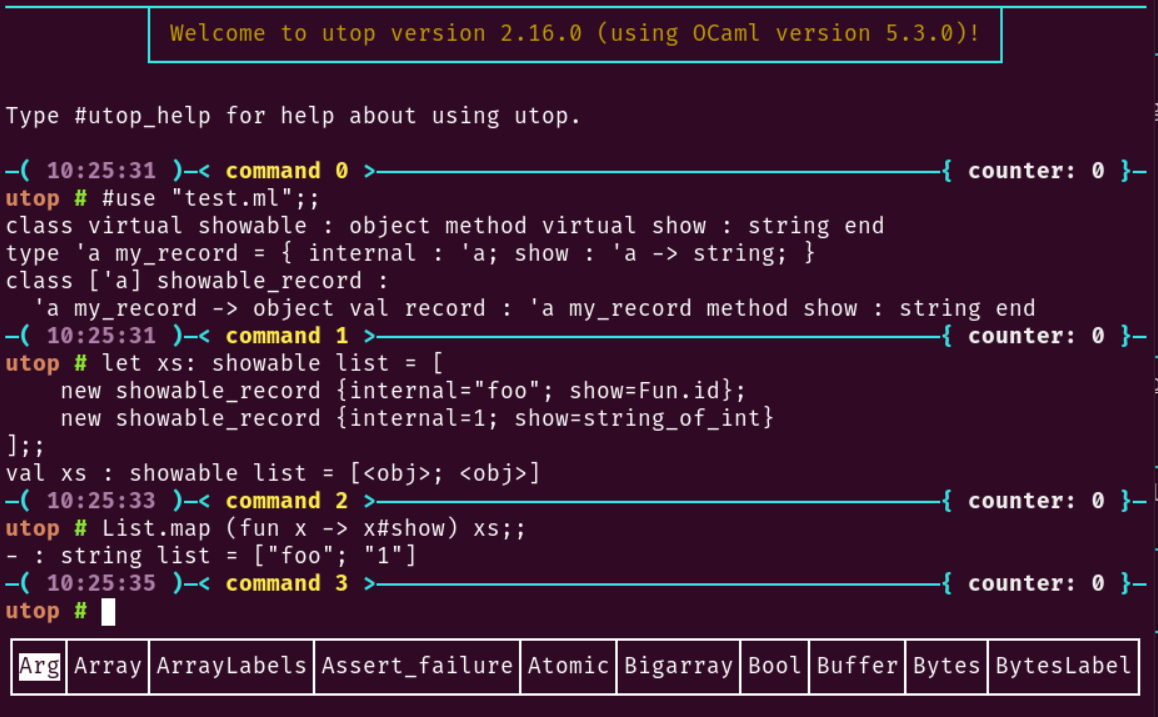Click the "command 2" header label

[x=286, y=501]
